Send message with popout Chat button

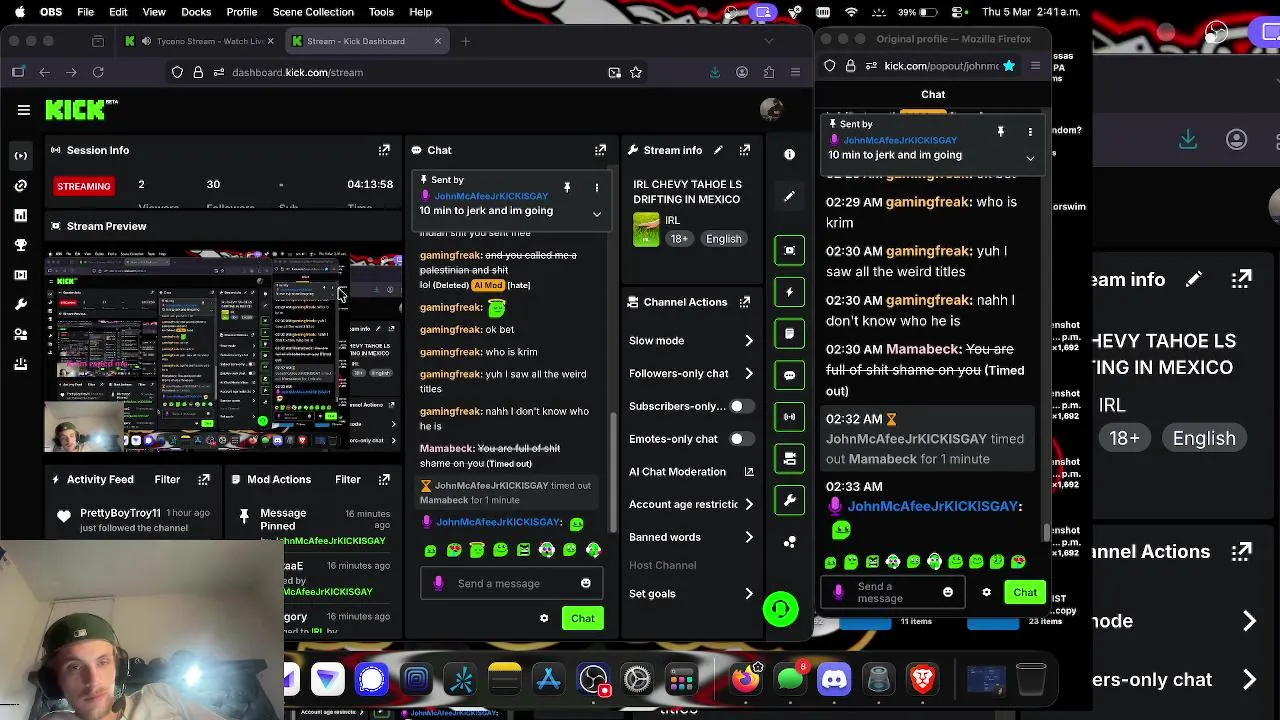coord(1025,592)
